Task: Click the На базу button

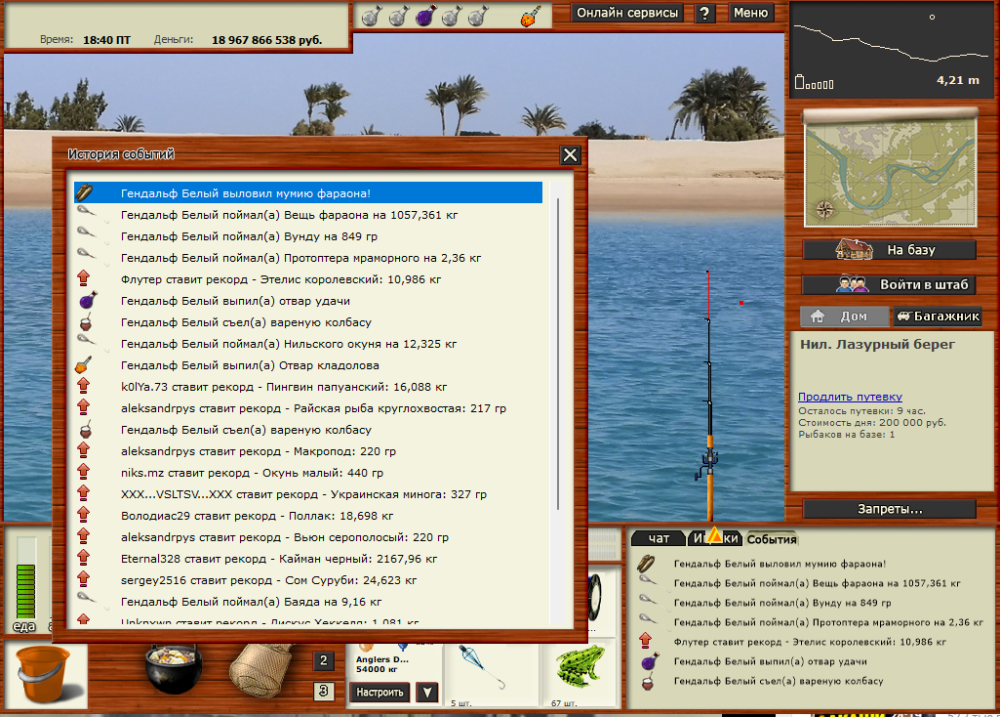Action: 890,249
